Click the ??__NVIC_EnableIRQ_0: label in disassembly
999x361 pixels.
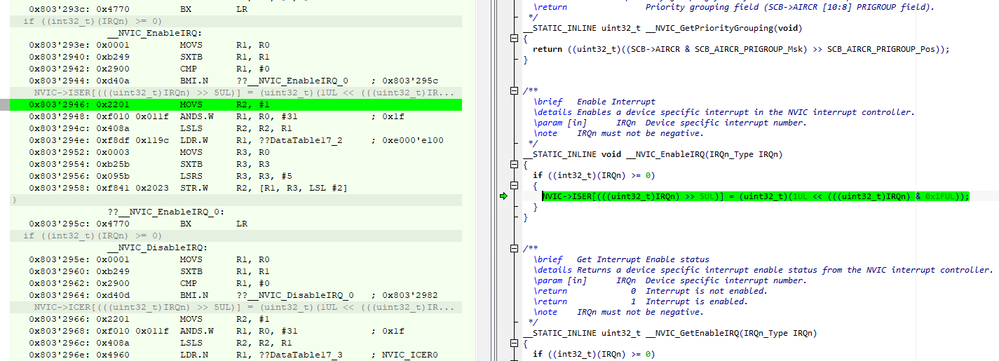tap(166, 211)
